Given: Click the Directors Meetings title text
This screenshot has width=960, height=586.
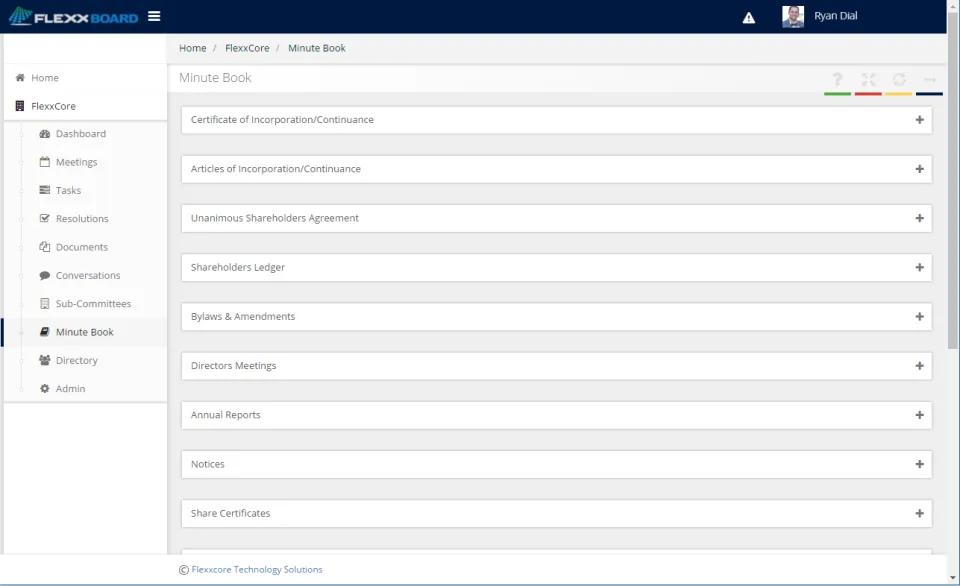Looking at the screenshot, I should coord(233,366).
